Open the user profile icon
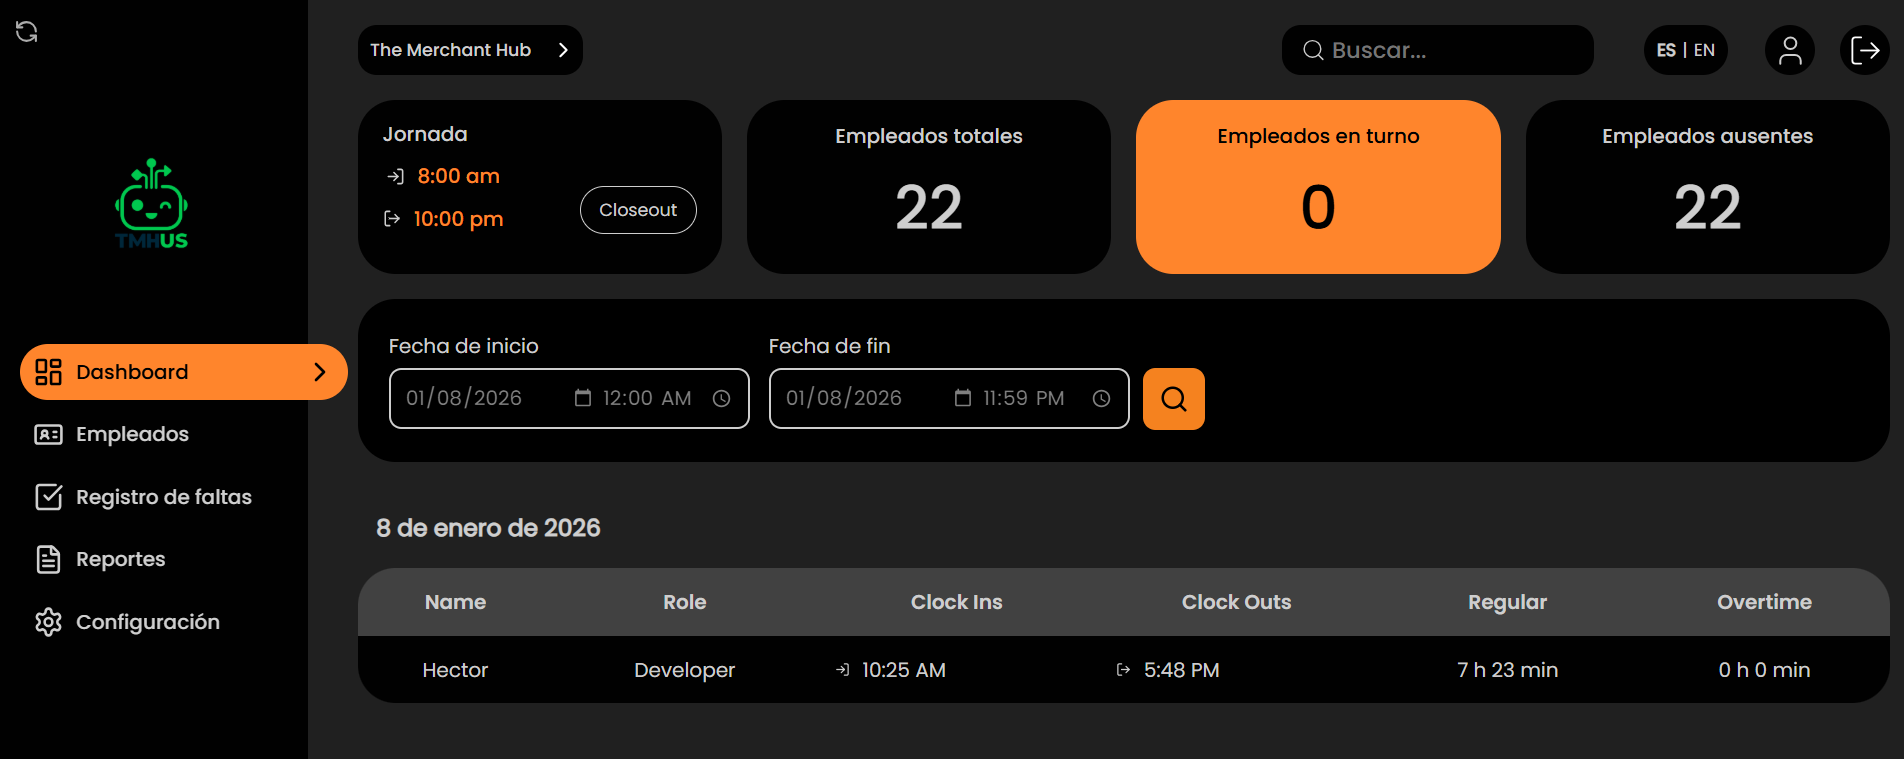The width and height of the screenshot is (1904, 759). pyautogui.click(x=1790, y=50)
